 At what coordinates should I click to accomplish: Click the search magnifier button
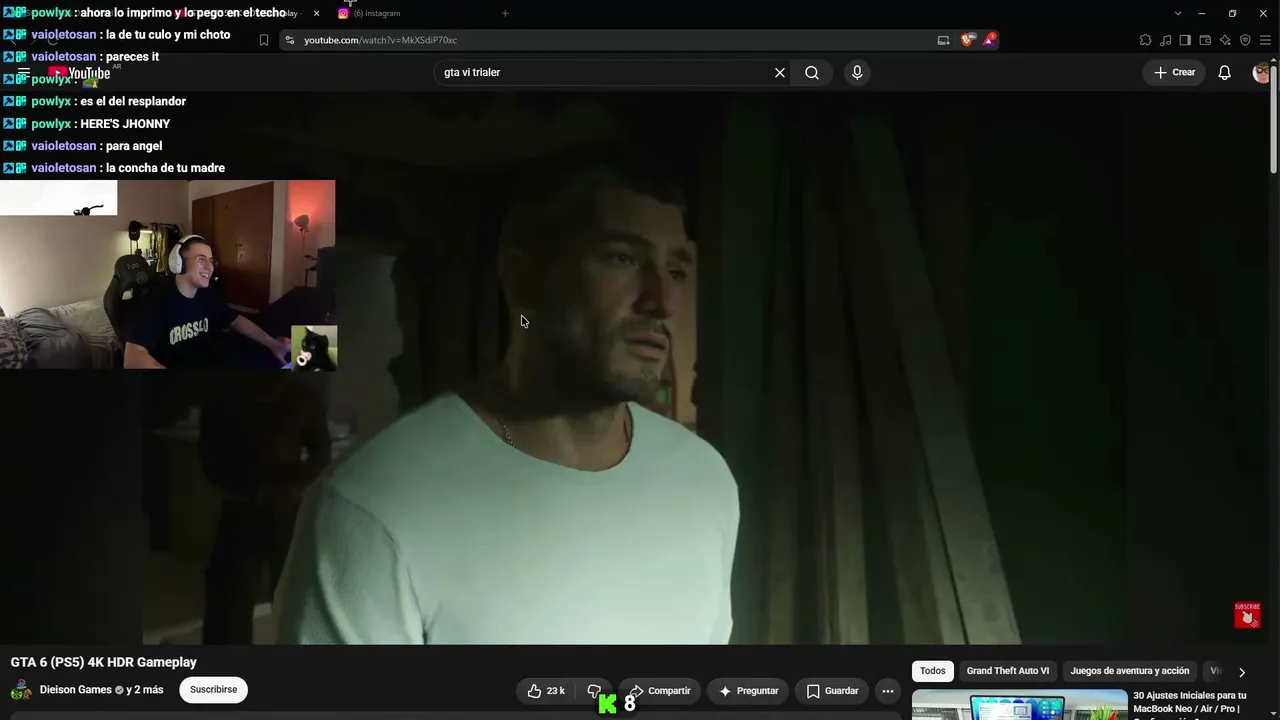coord(812,72)
